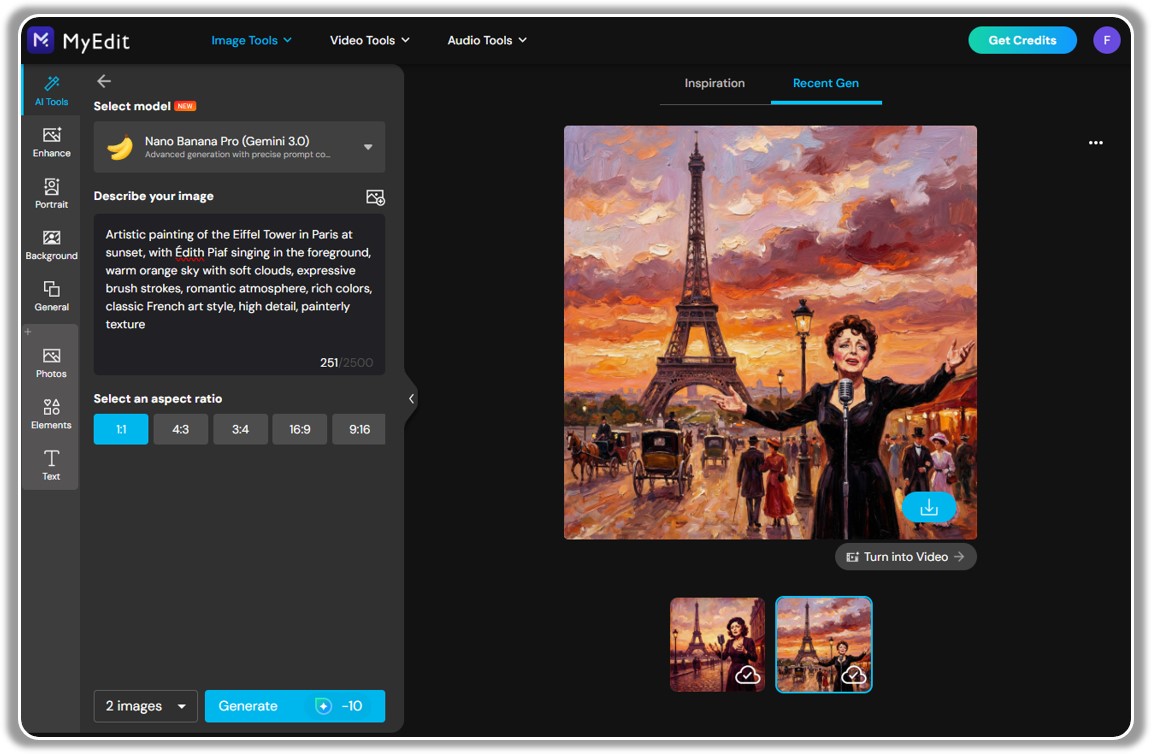Open the Select model dropdown
This screenshot has height=754, width=1152.
click(x=239, y=146)
